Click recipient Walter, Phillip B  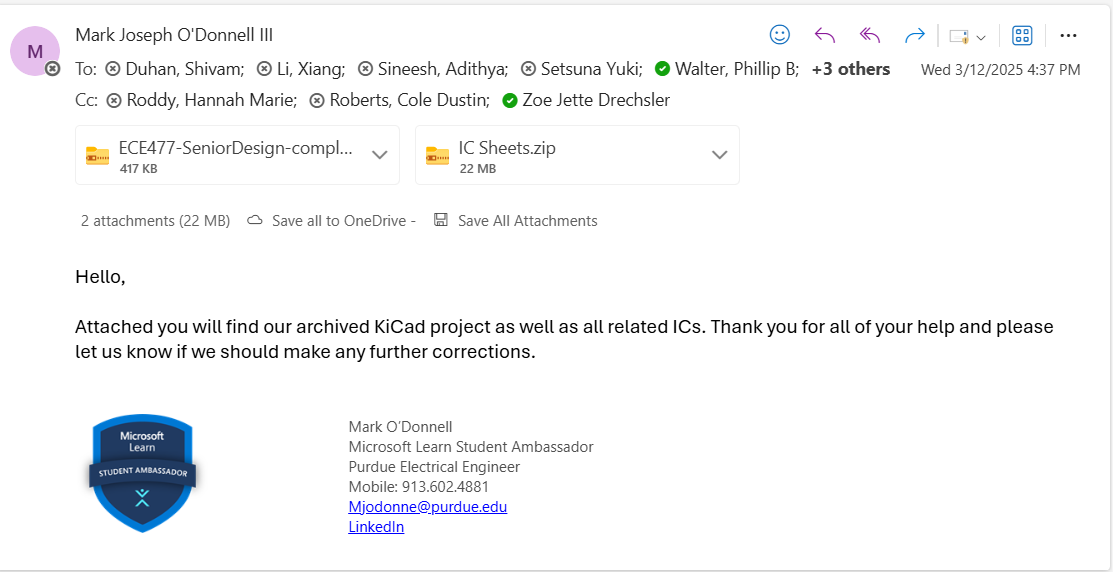(x=737, y=69)
